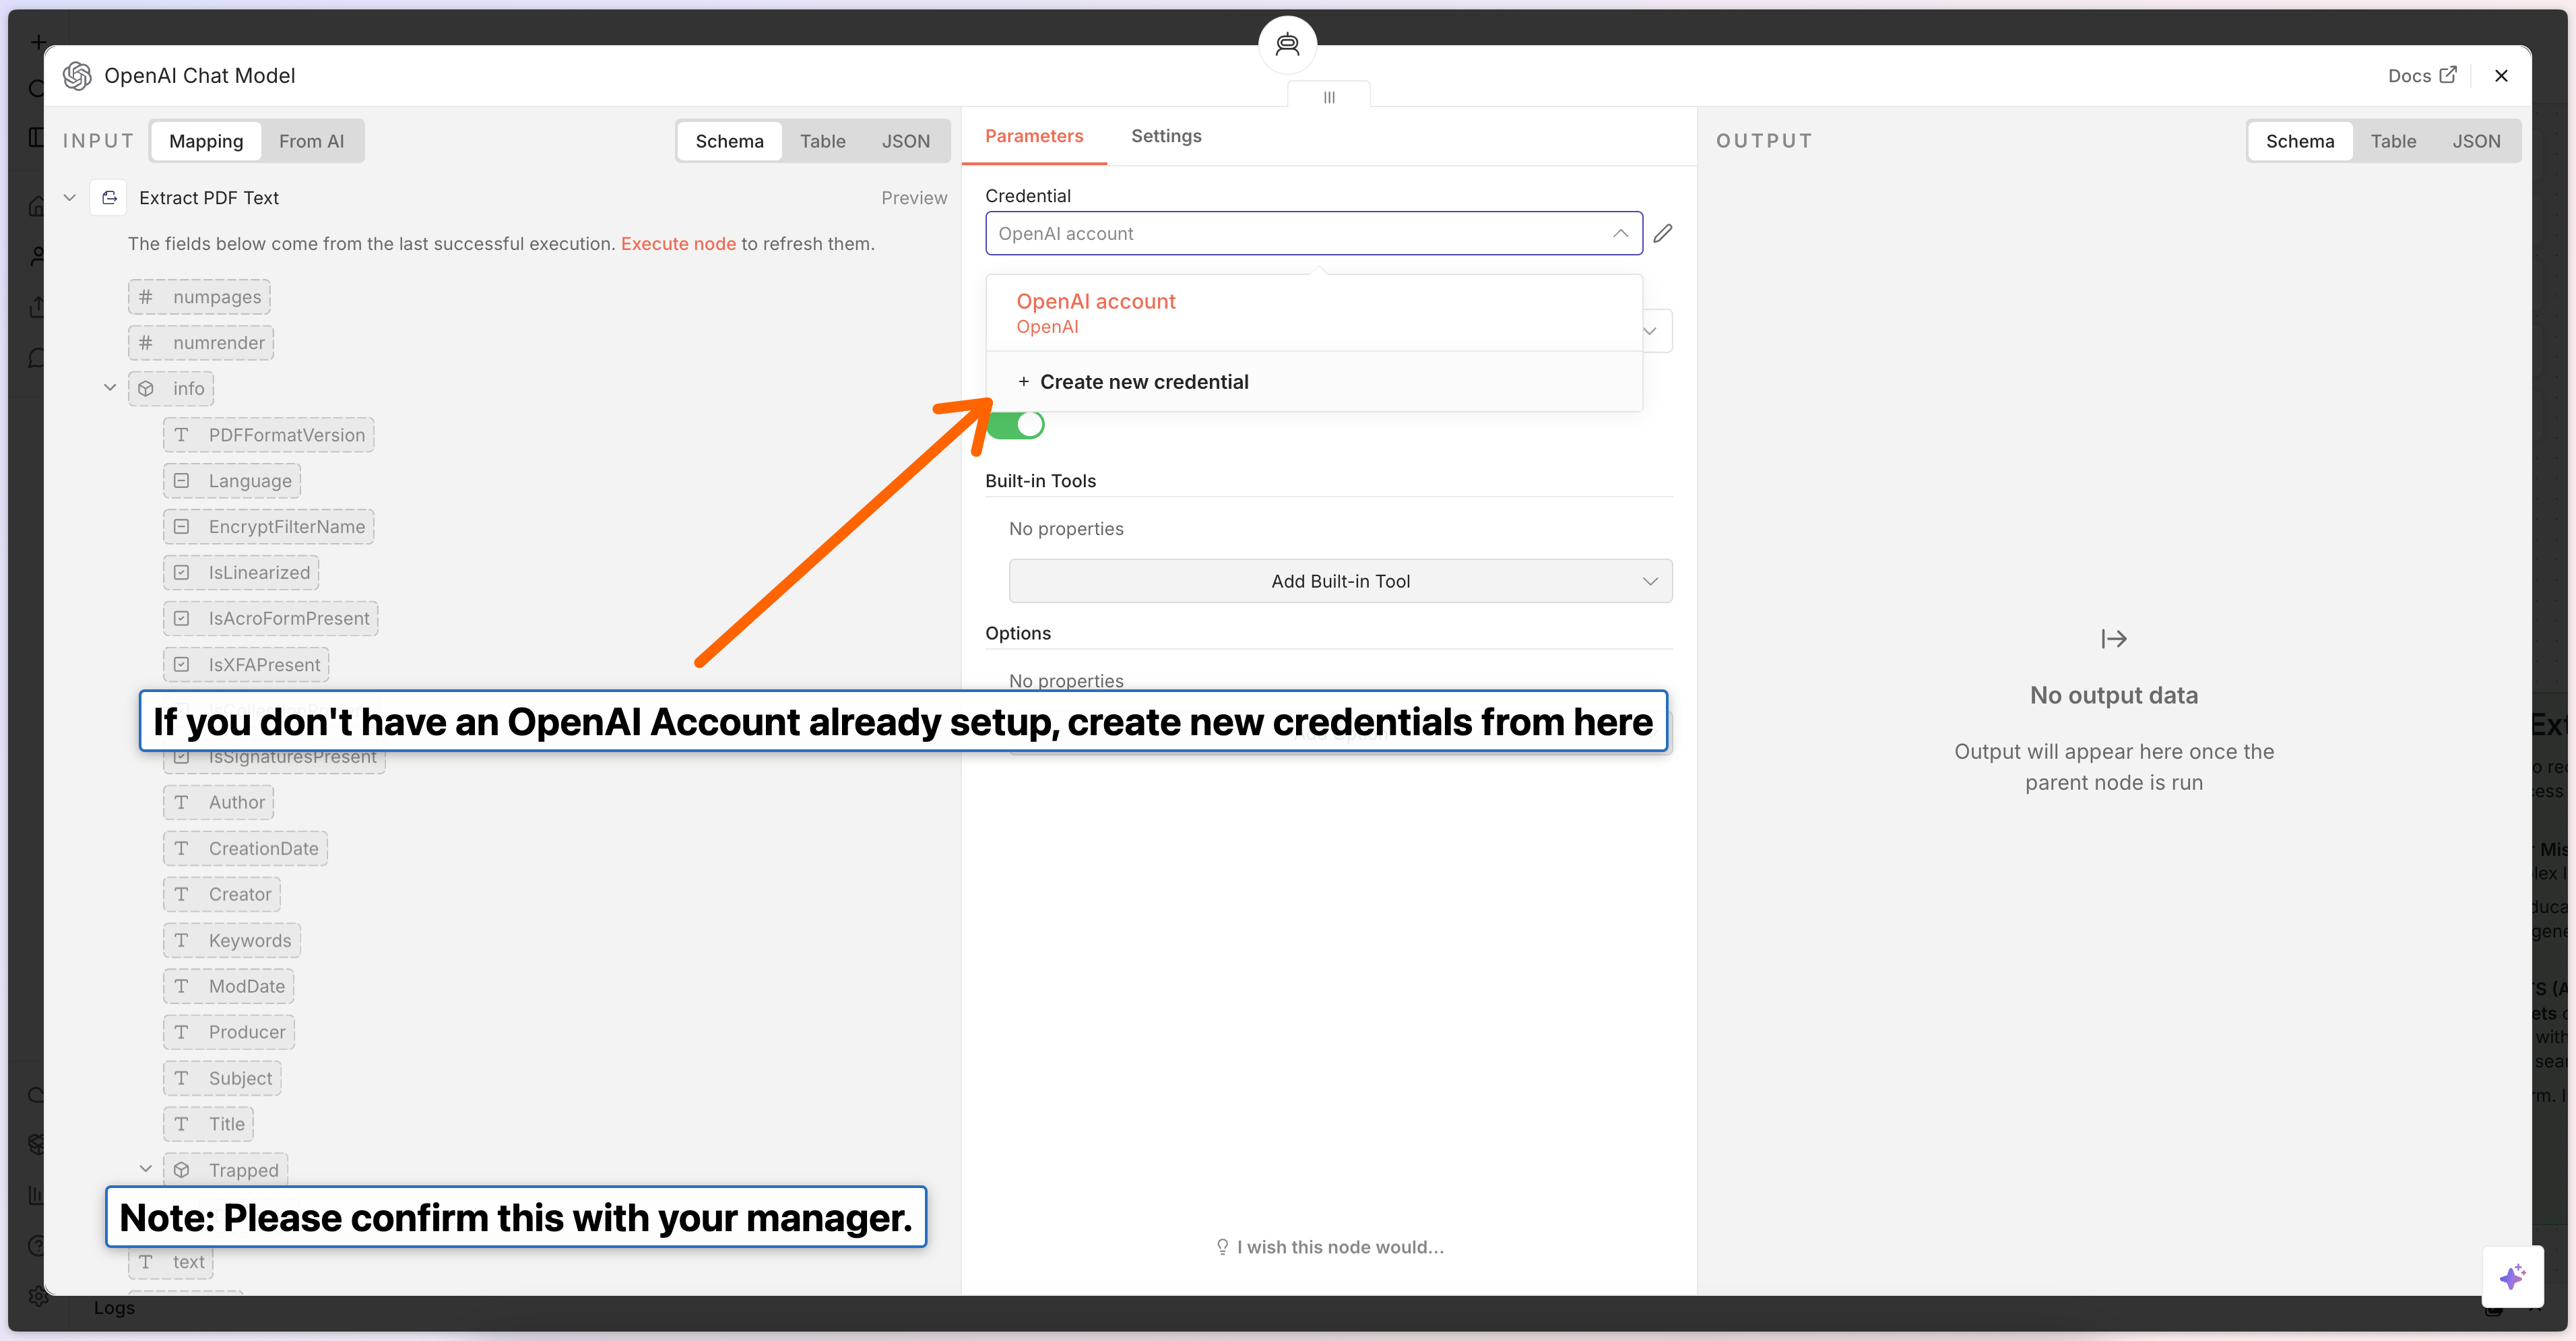The height and width of the screenshot is (1341, 2576).
Task: Click the IsLinearized field chip
Action: click(x=241, y=573)
